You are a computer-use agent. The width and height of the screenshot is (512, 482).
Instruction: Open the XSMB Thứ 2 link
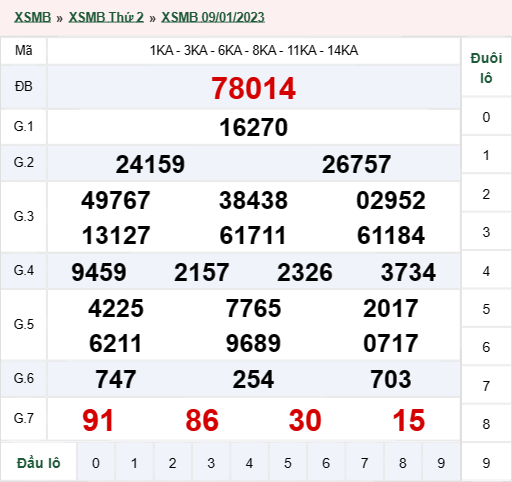106,17
